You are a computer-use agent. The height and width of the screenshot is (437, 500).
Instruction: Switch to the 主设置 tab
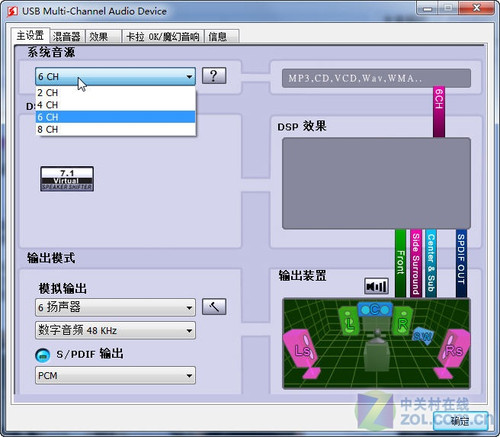[30, 35]
